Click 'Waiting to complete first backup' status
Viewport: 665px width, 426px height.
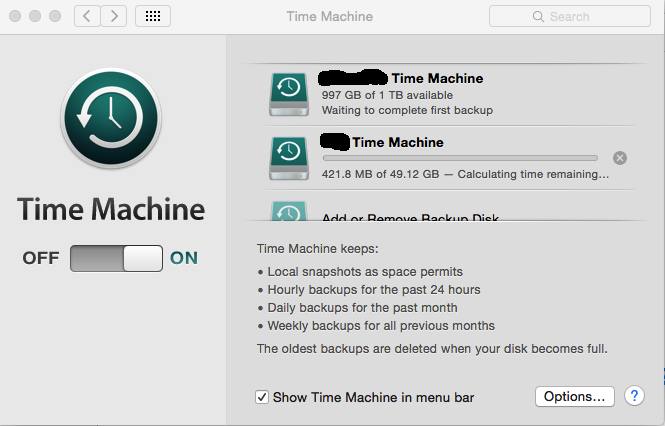pyautogui.click(x=407, y=110)
